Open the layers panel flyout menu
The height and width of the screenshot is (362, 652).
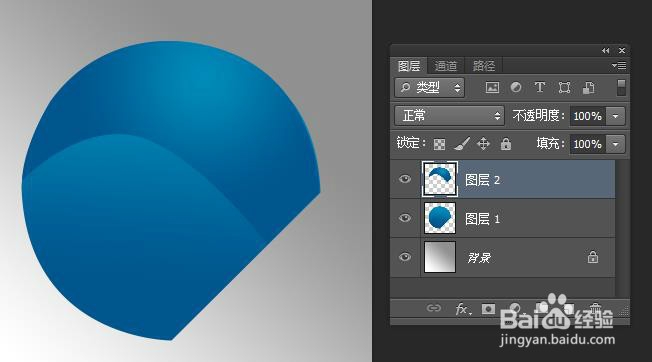619,66
